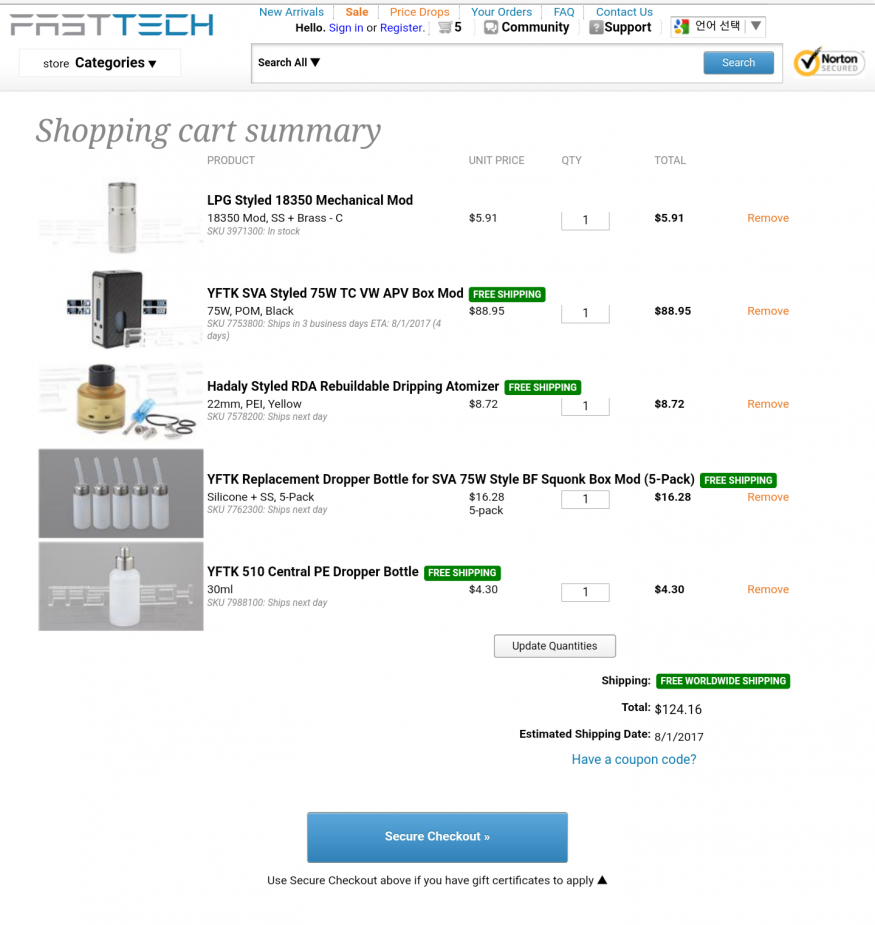Click the Secure Checkout button
This screenshot has height=925, width=875.
[x=437, y=837]
